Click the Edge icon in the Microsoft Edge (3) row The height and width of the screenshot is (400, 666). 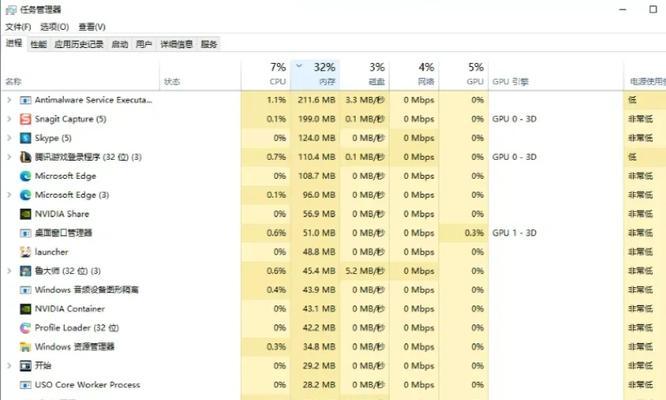tap(25, 195)
